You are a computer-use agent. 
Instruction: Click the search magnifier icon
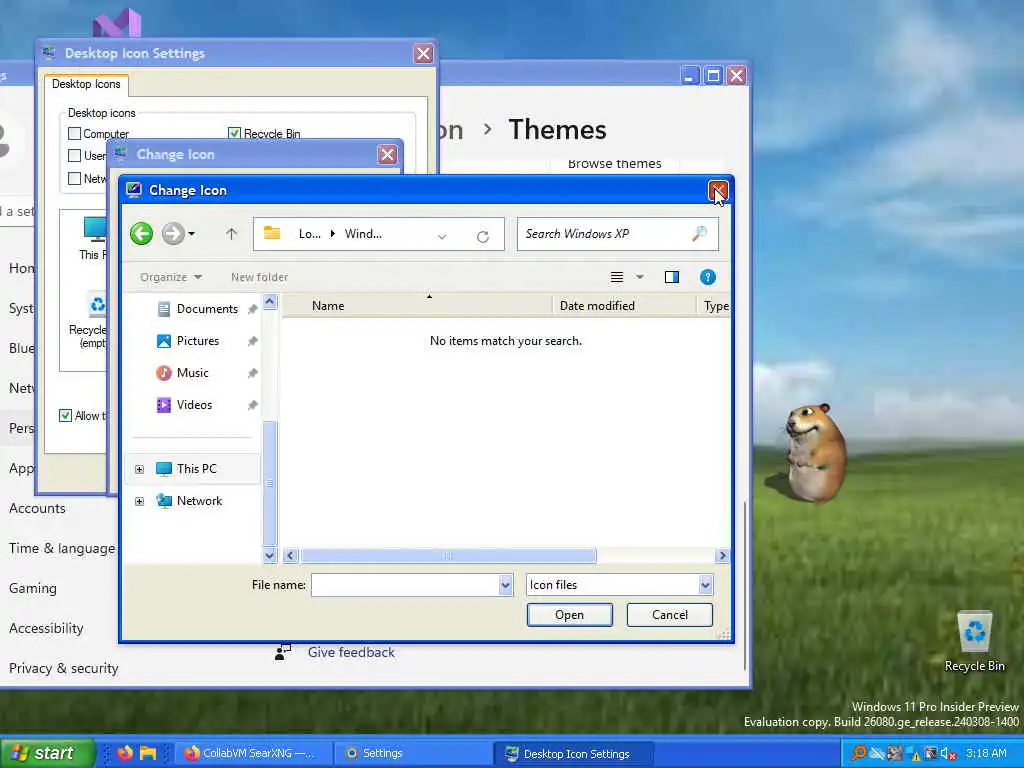699,233
